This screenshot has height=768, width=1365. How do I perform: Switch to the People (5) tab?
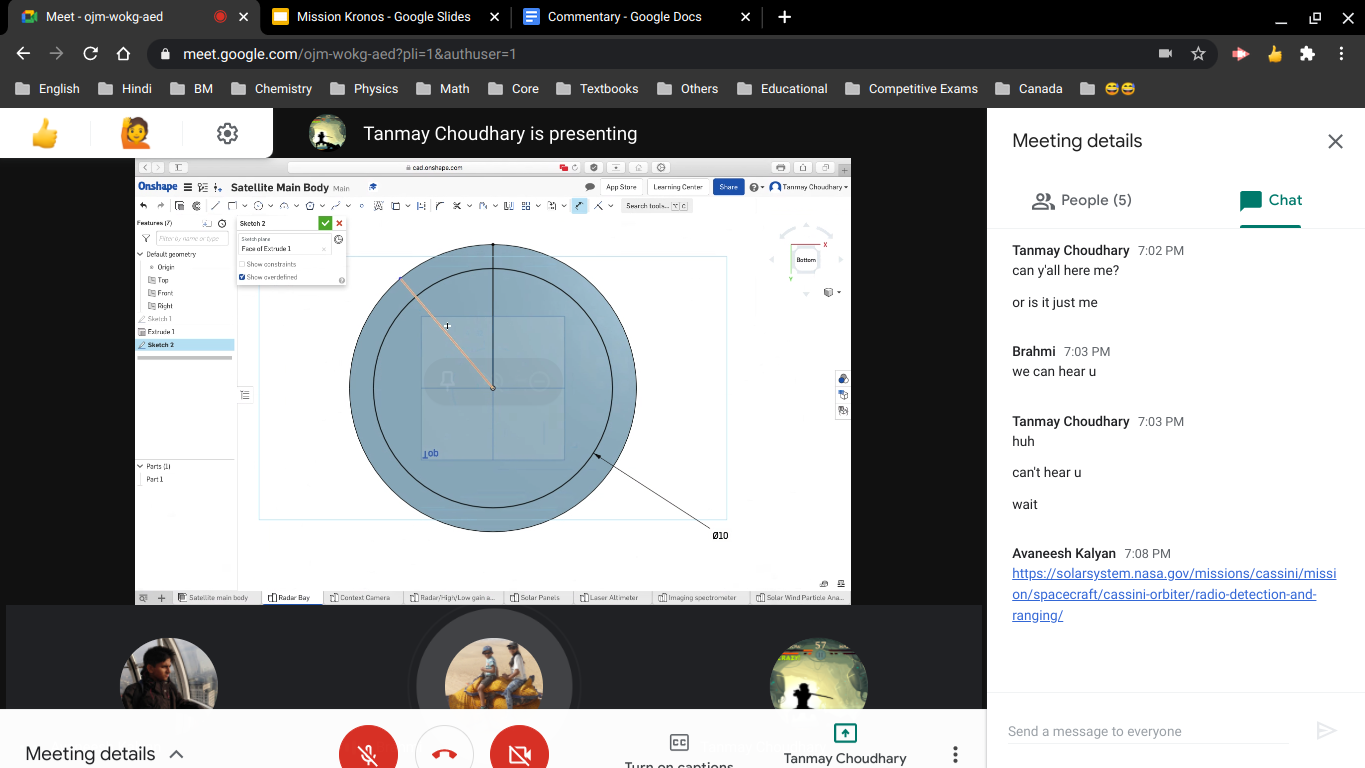coord(1081,200)
